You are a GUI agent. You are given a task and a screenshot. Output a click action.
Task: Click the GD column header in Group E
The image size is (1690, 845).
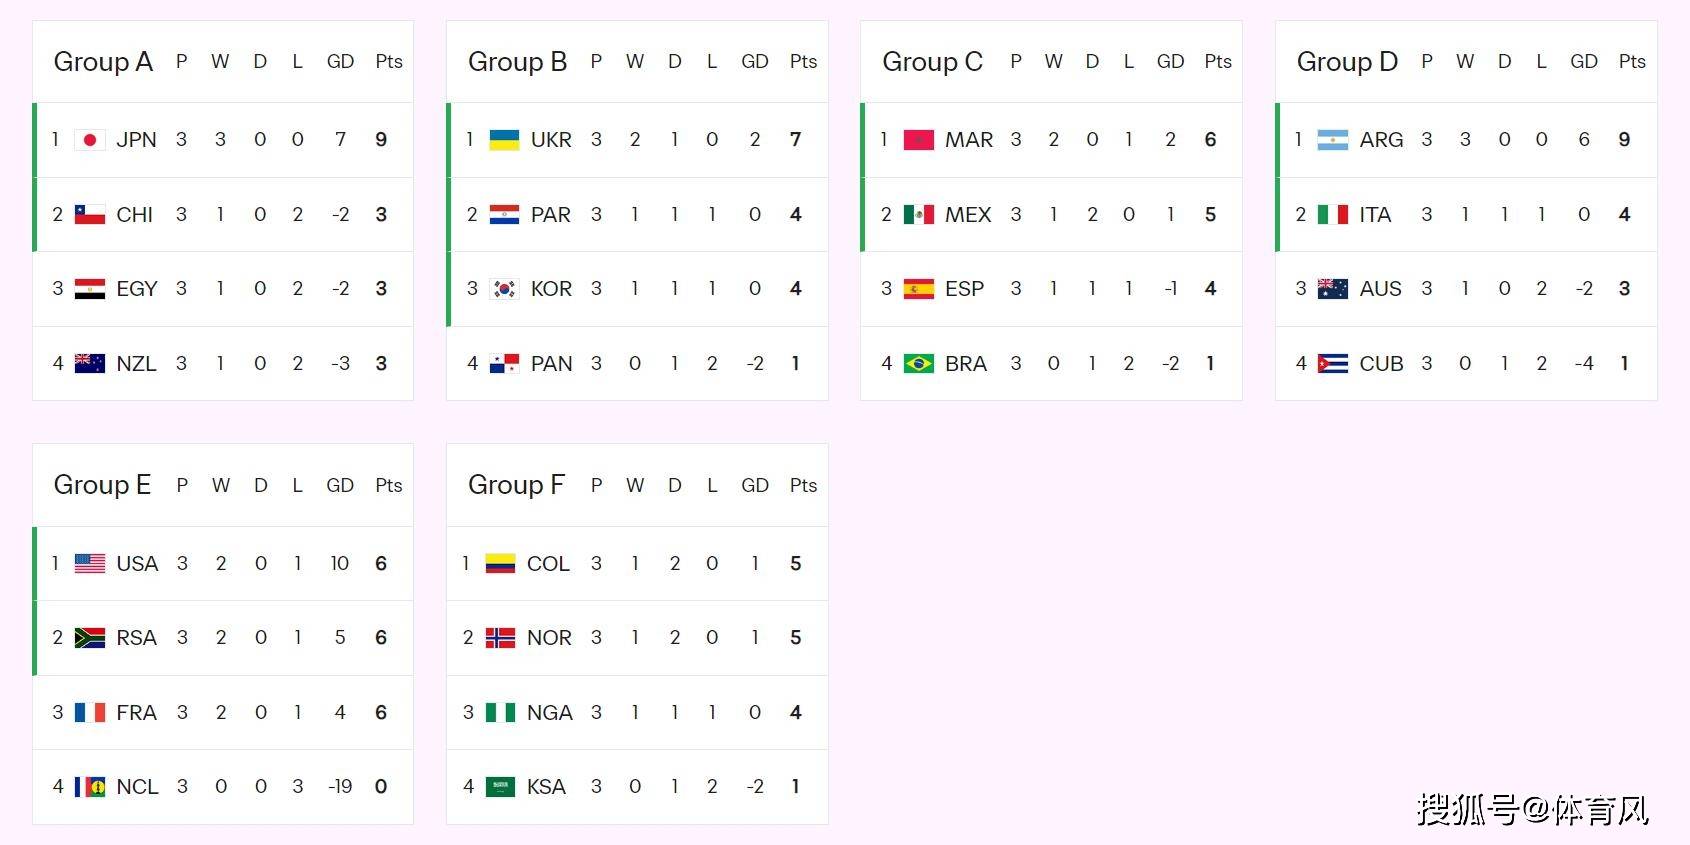click(340, 485)
